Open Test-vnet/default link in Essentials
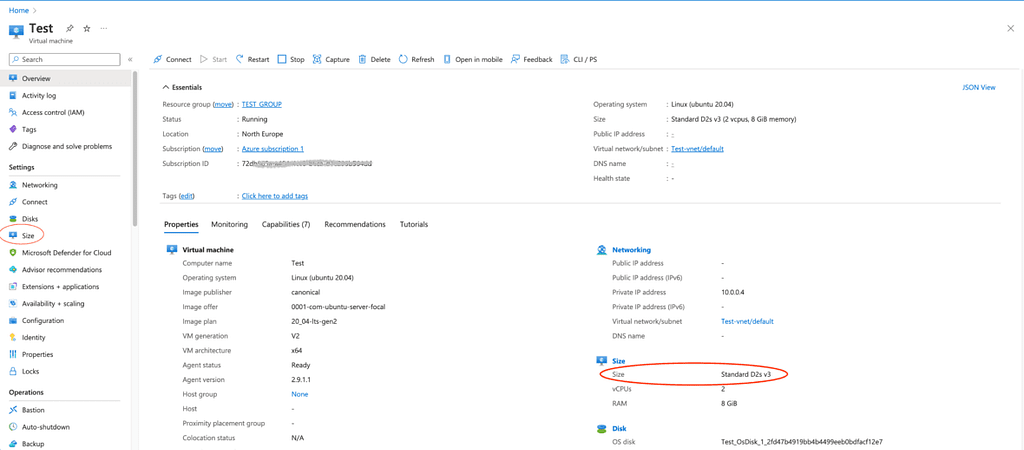The image size is (1024, 450). tap(697, 149)
